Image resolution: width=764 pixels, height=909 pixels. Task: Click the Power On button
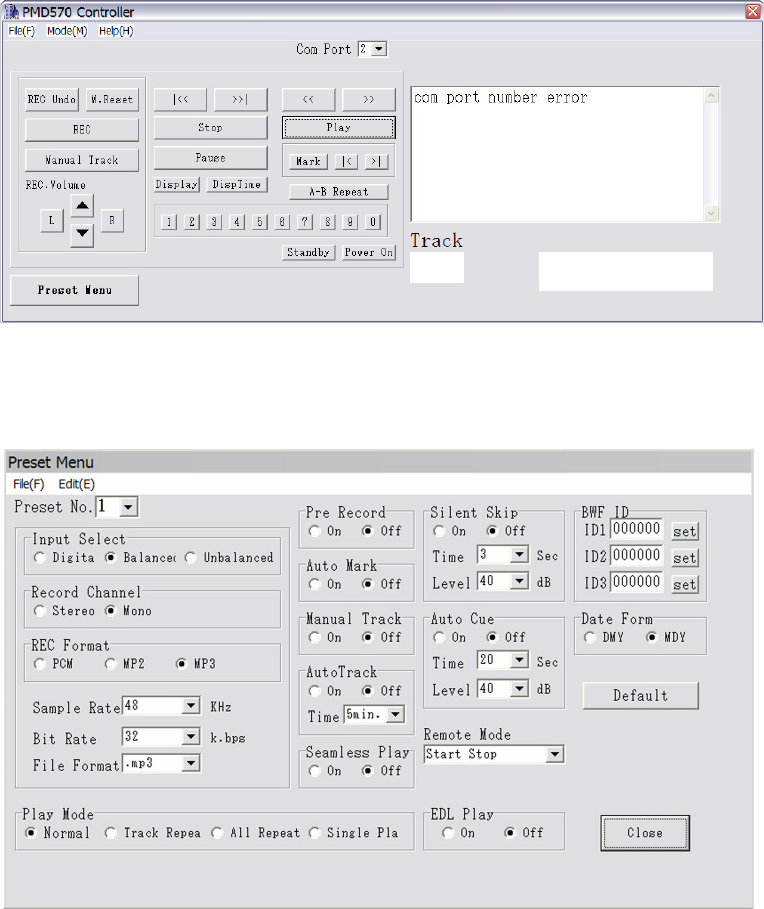coord(369,252)
